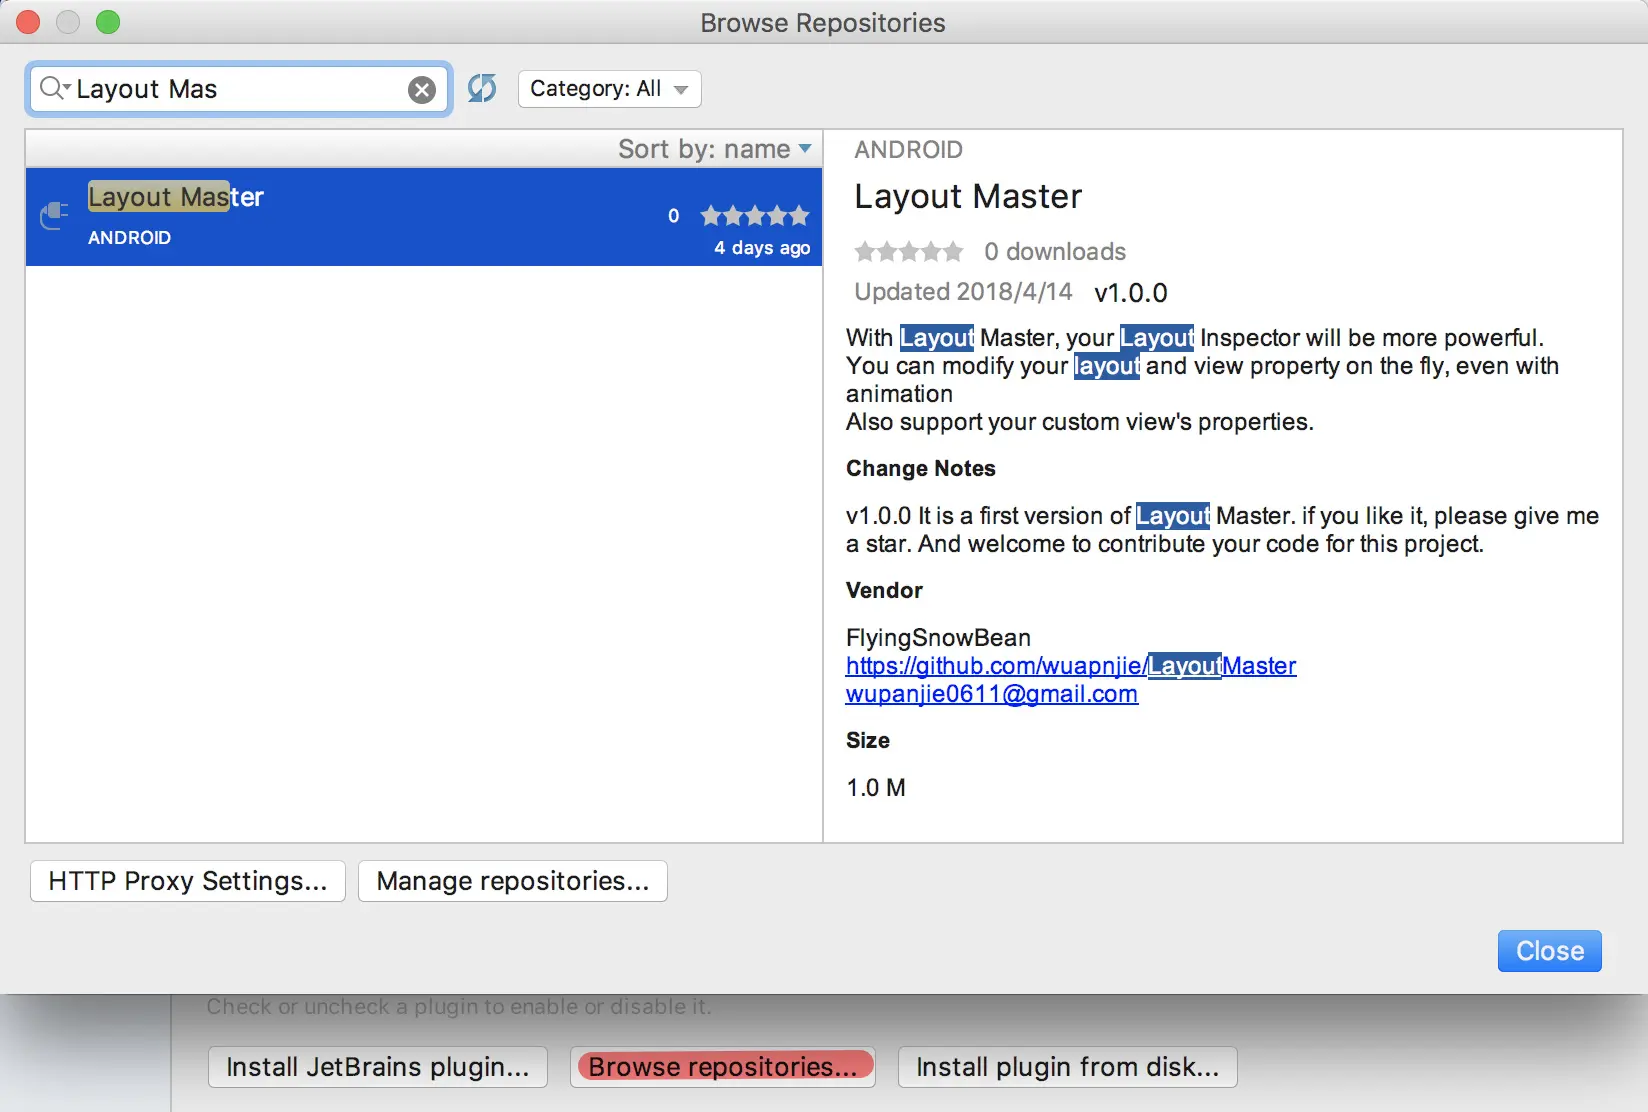This screenshot has width=1648, height=1112.
Task: Open the Sort by: name dropdown
Action: pos(714,149)
